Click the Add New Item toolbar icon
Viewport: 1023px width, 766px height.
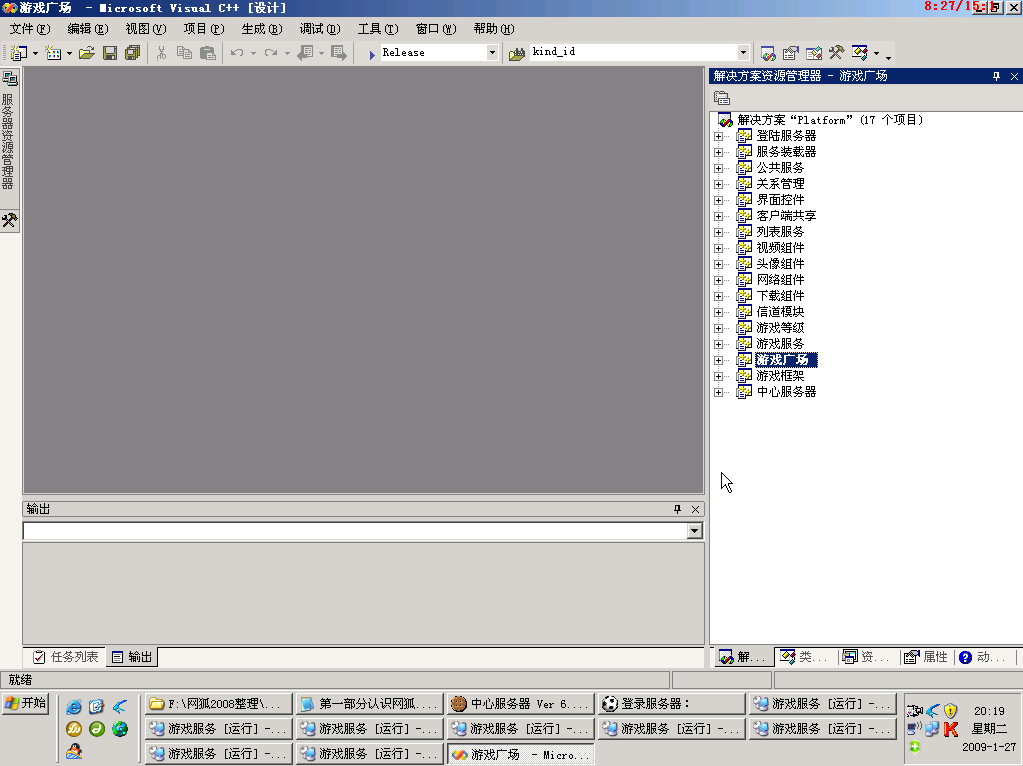click(53, 53)
